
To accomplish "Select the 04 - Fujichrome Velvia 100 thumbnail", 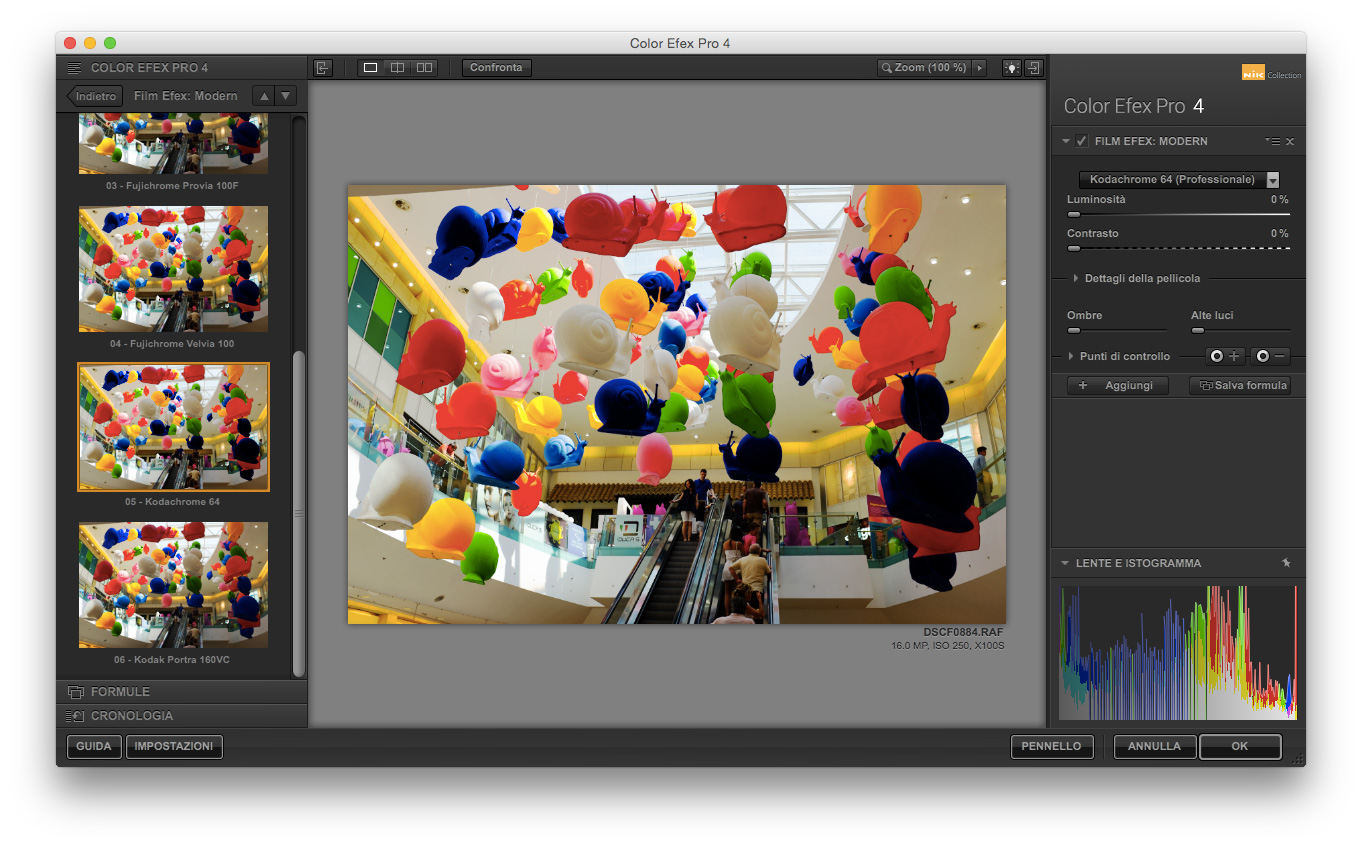I will point(172,268).
